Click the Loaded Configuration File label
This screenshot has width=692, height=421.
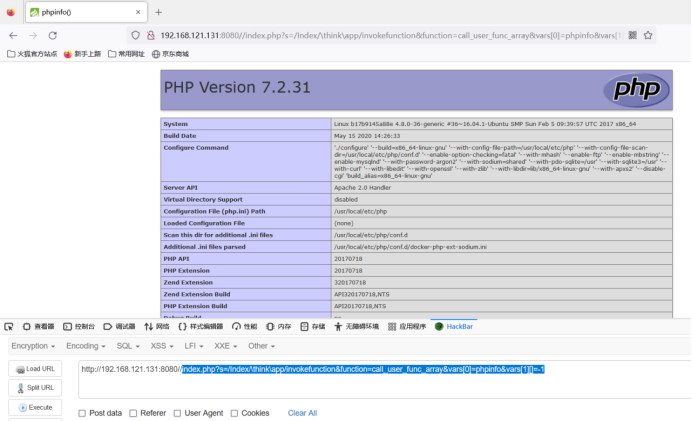pos(204,223)
